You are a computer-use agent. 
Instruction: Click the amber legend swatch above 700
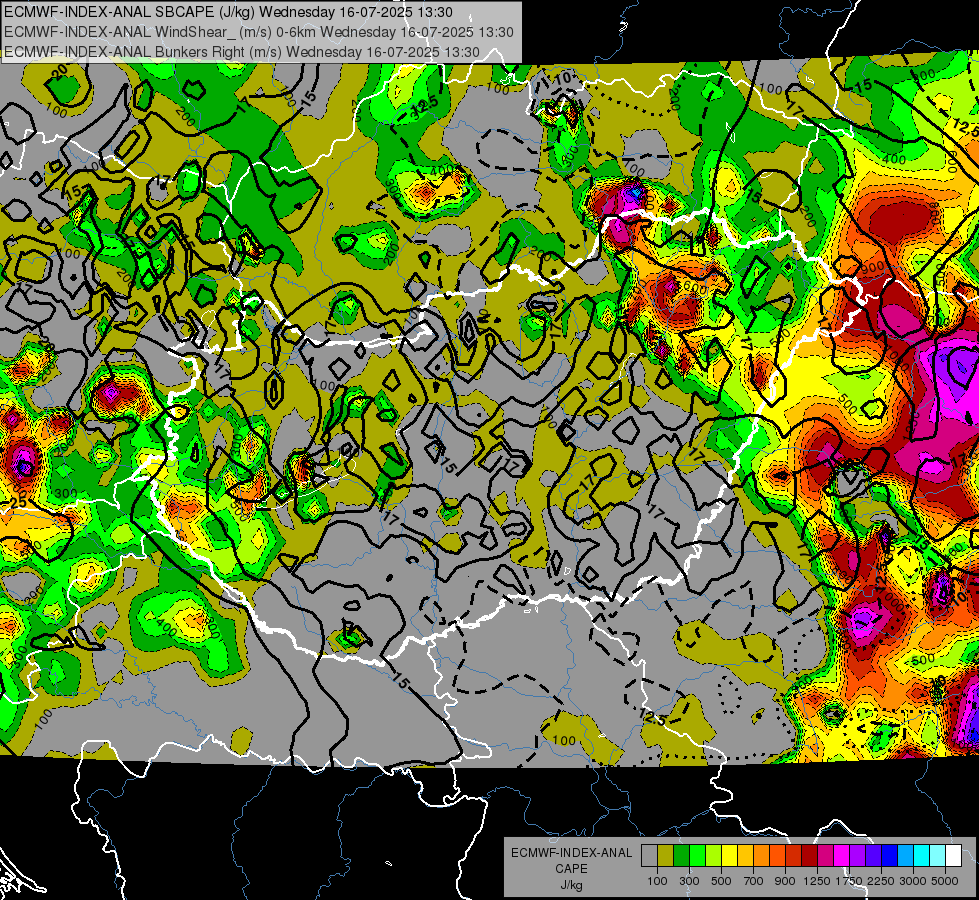click(x=745, y=856)
